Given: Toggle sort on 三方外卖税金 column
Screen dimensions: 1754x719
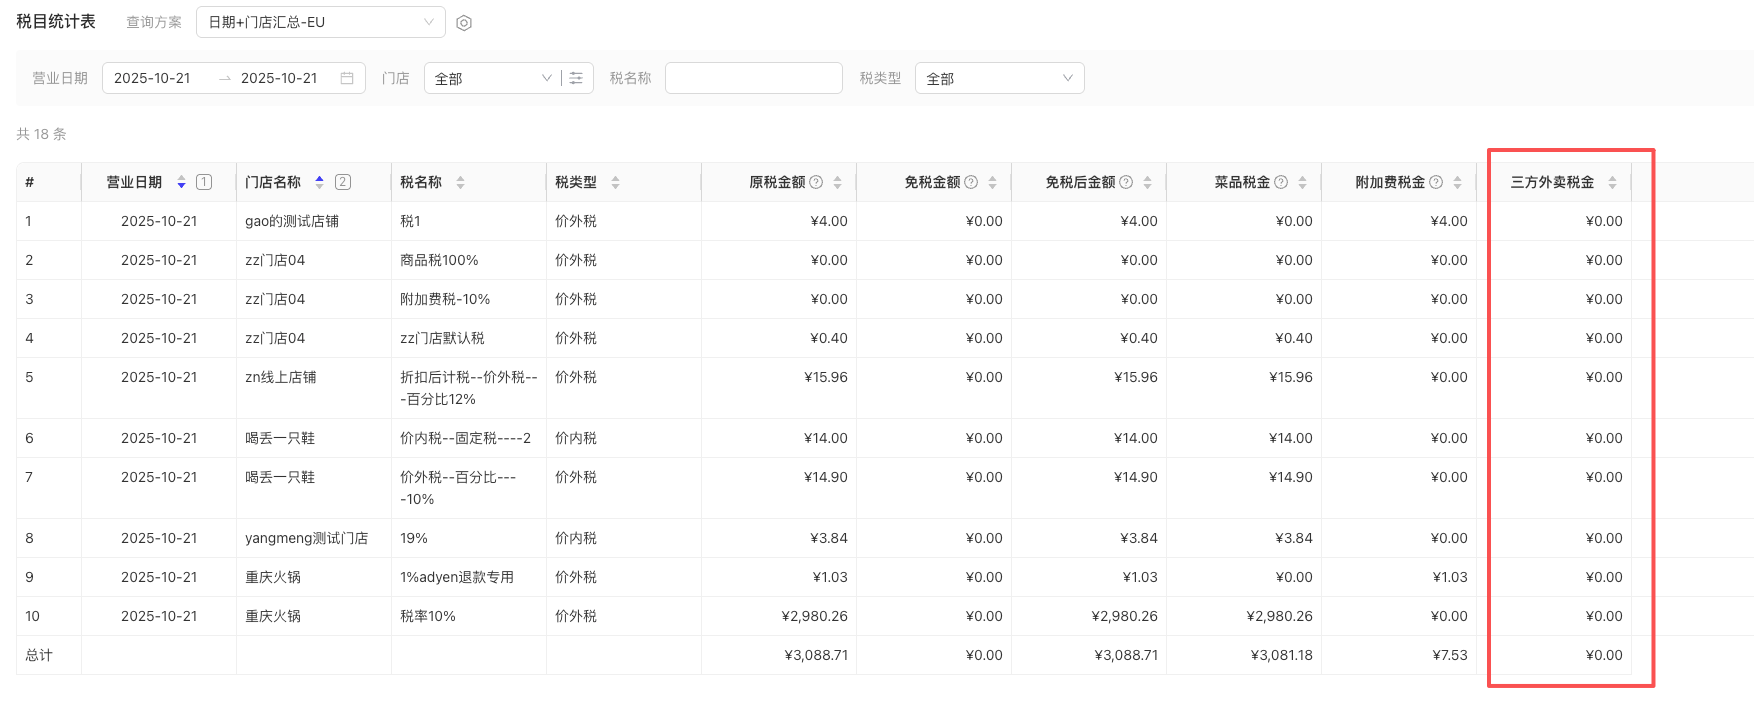Looking at the screenshot, I should click(1612, 182).
